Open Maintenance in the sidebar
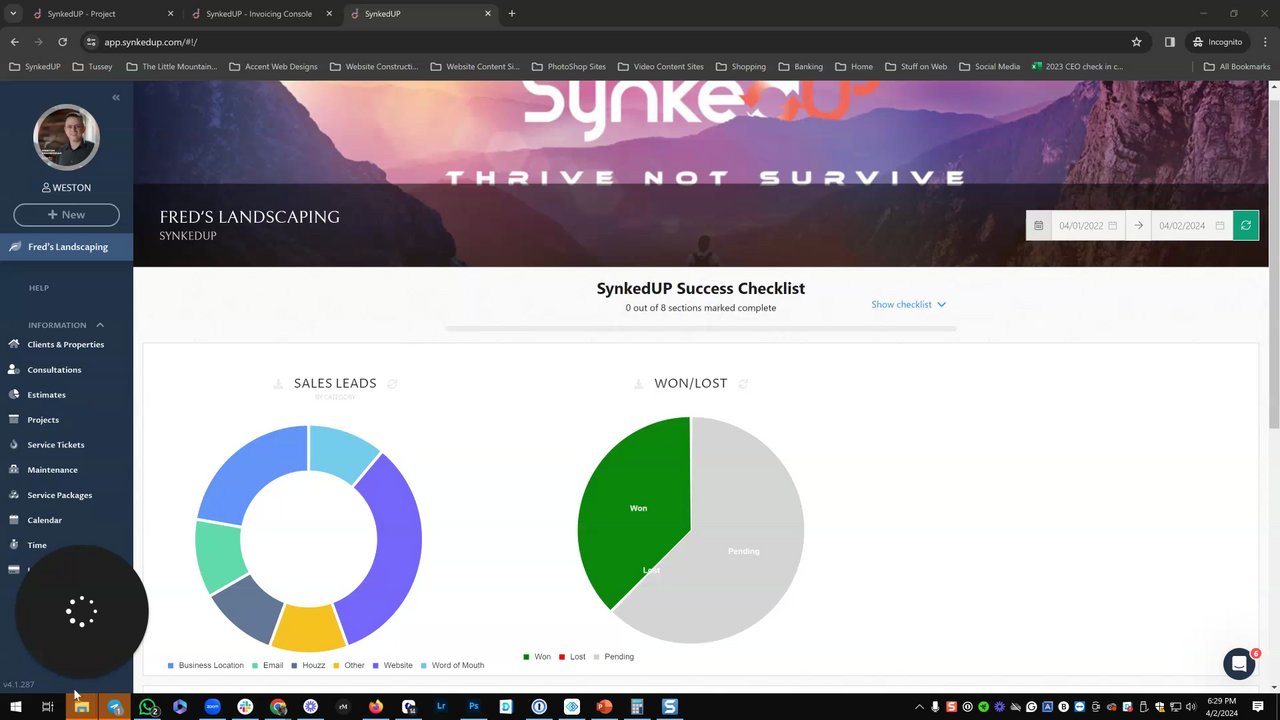1280x720 pixels. click(52, 470)
